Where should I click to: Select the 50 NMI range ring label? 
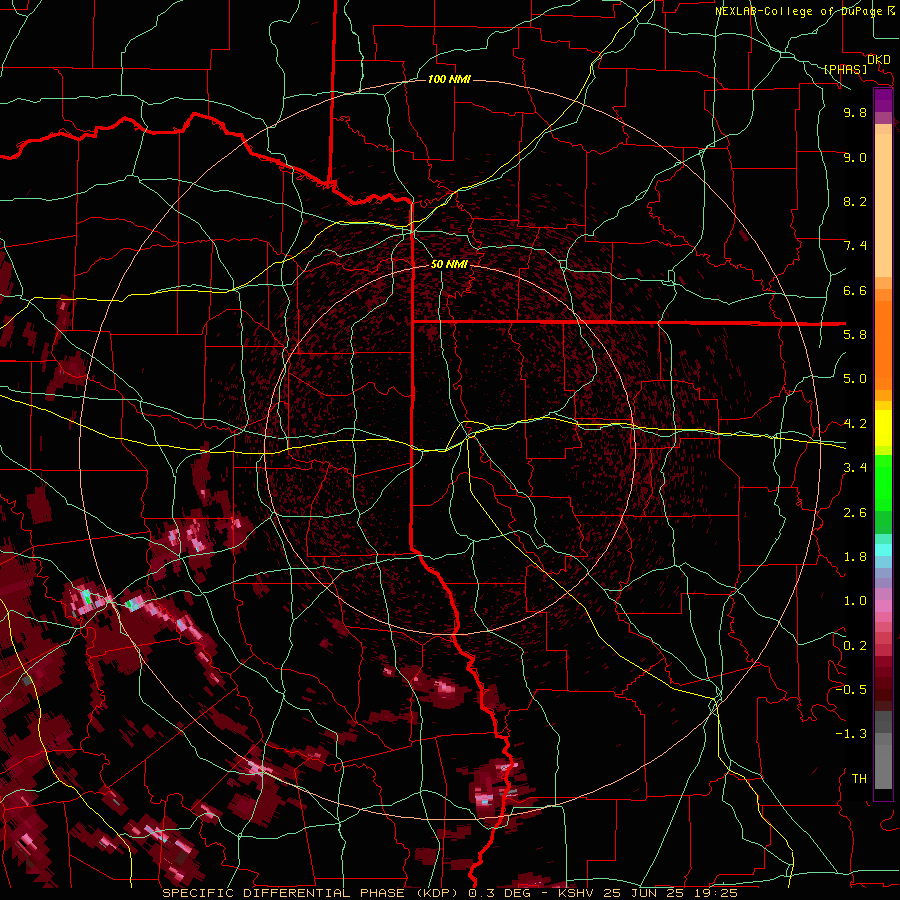[449, 264]
